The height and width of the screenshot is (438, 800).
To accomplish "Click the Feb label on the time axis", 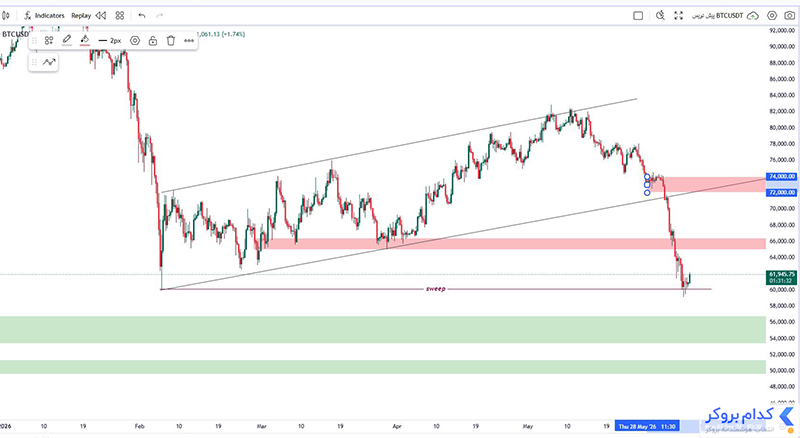I will [140, 426].
